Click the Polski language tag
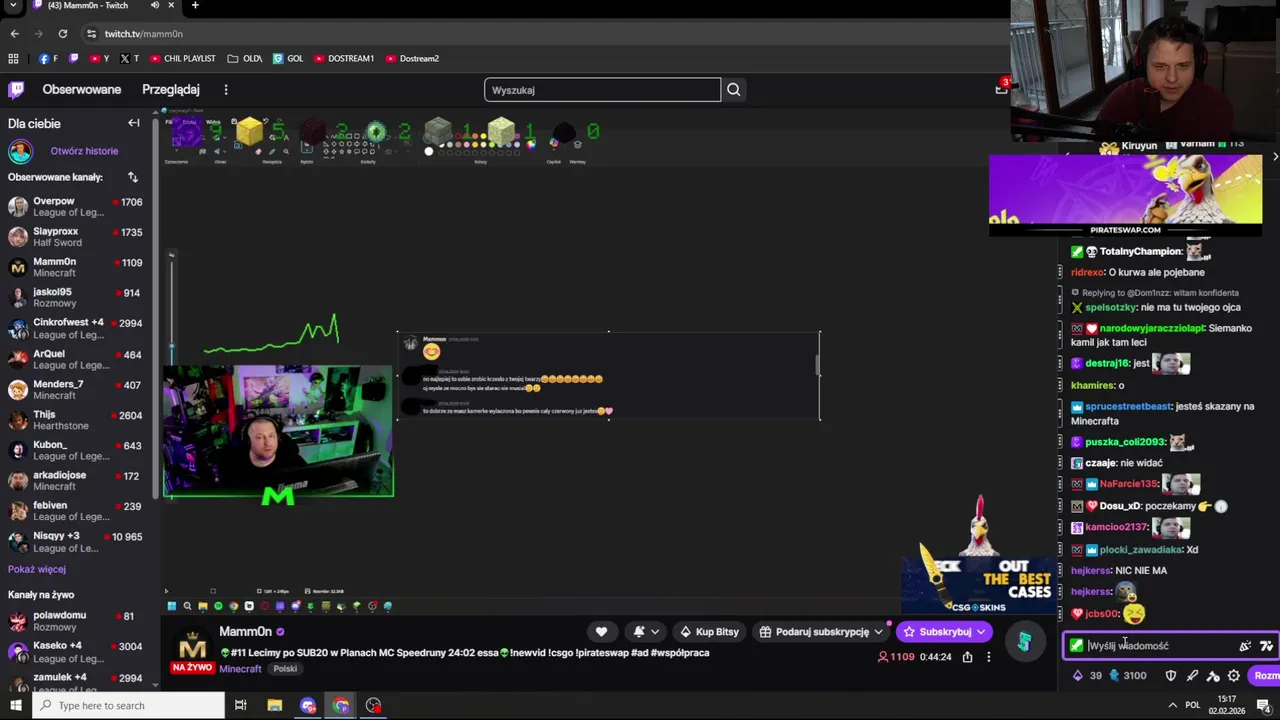This screenshot has height=720, width=1280. 285,669
